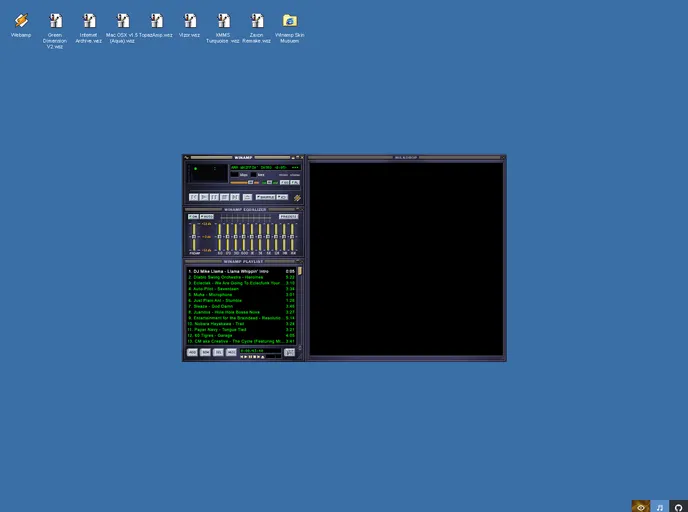Select Auto-Pilot - Seventeen in the playlist

[226, 289]
